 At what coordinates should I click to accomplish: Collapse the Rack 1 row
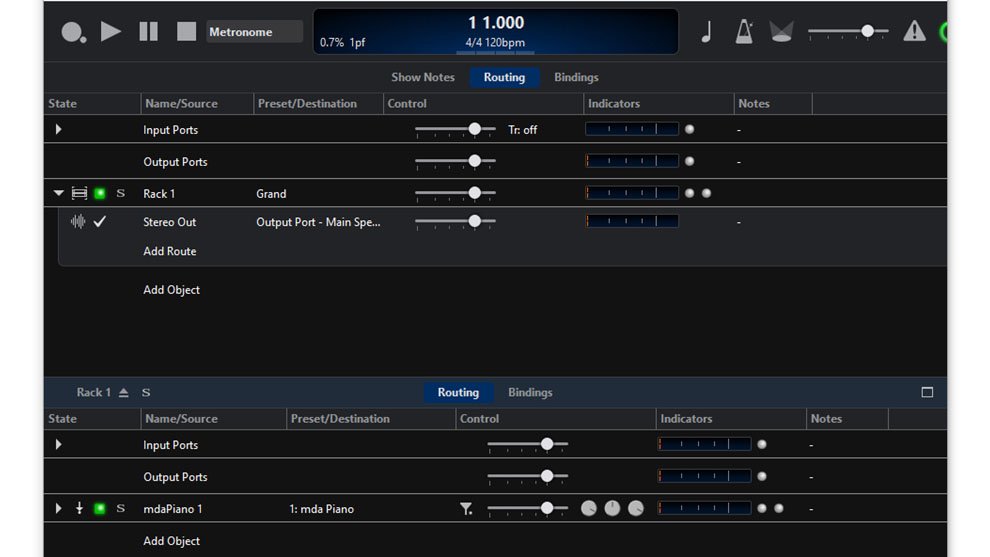click(x=58, y=194)
